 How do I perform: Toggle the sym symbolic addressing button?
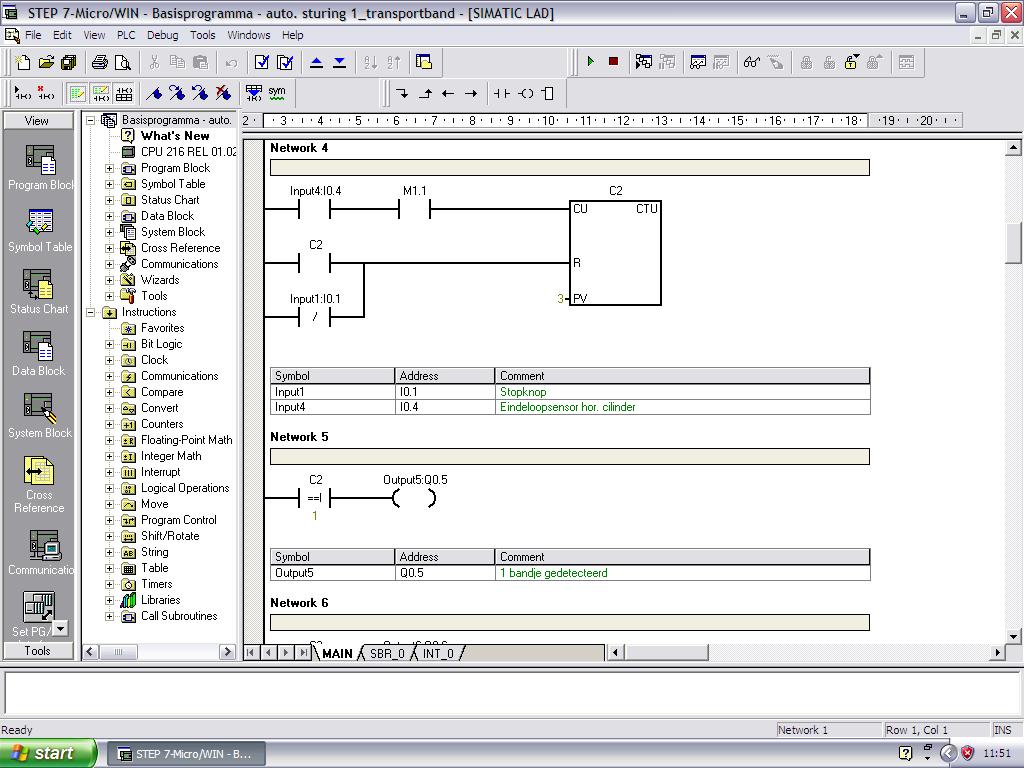tap(277, 93)
